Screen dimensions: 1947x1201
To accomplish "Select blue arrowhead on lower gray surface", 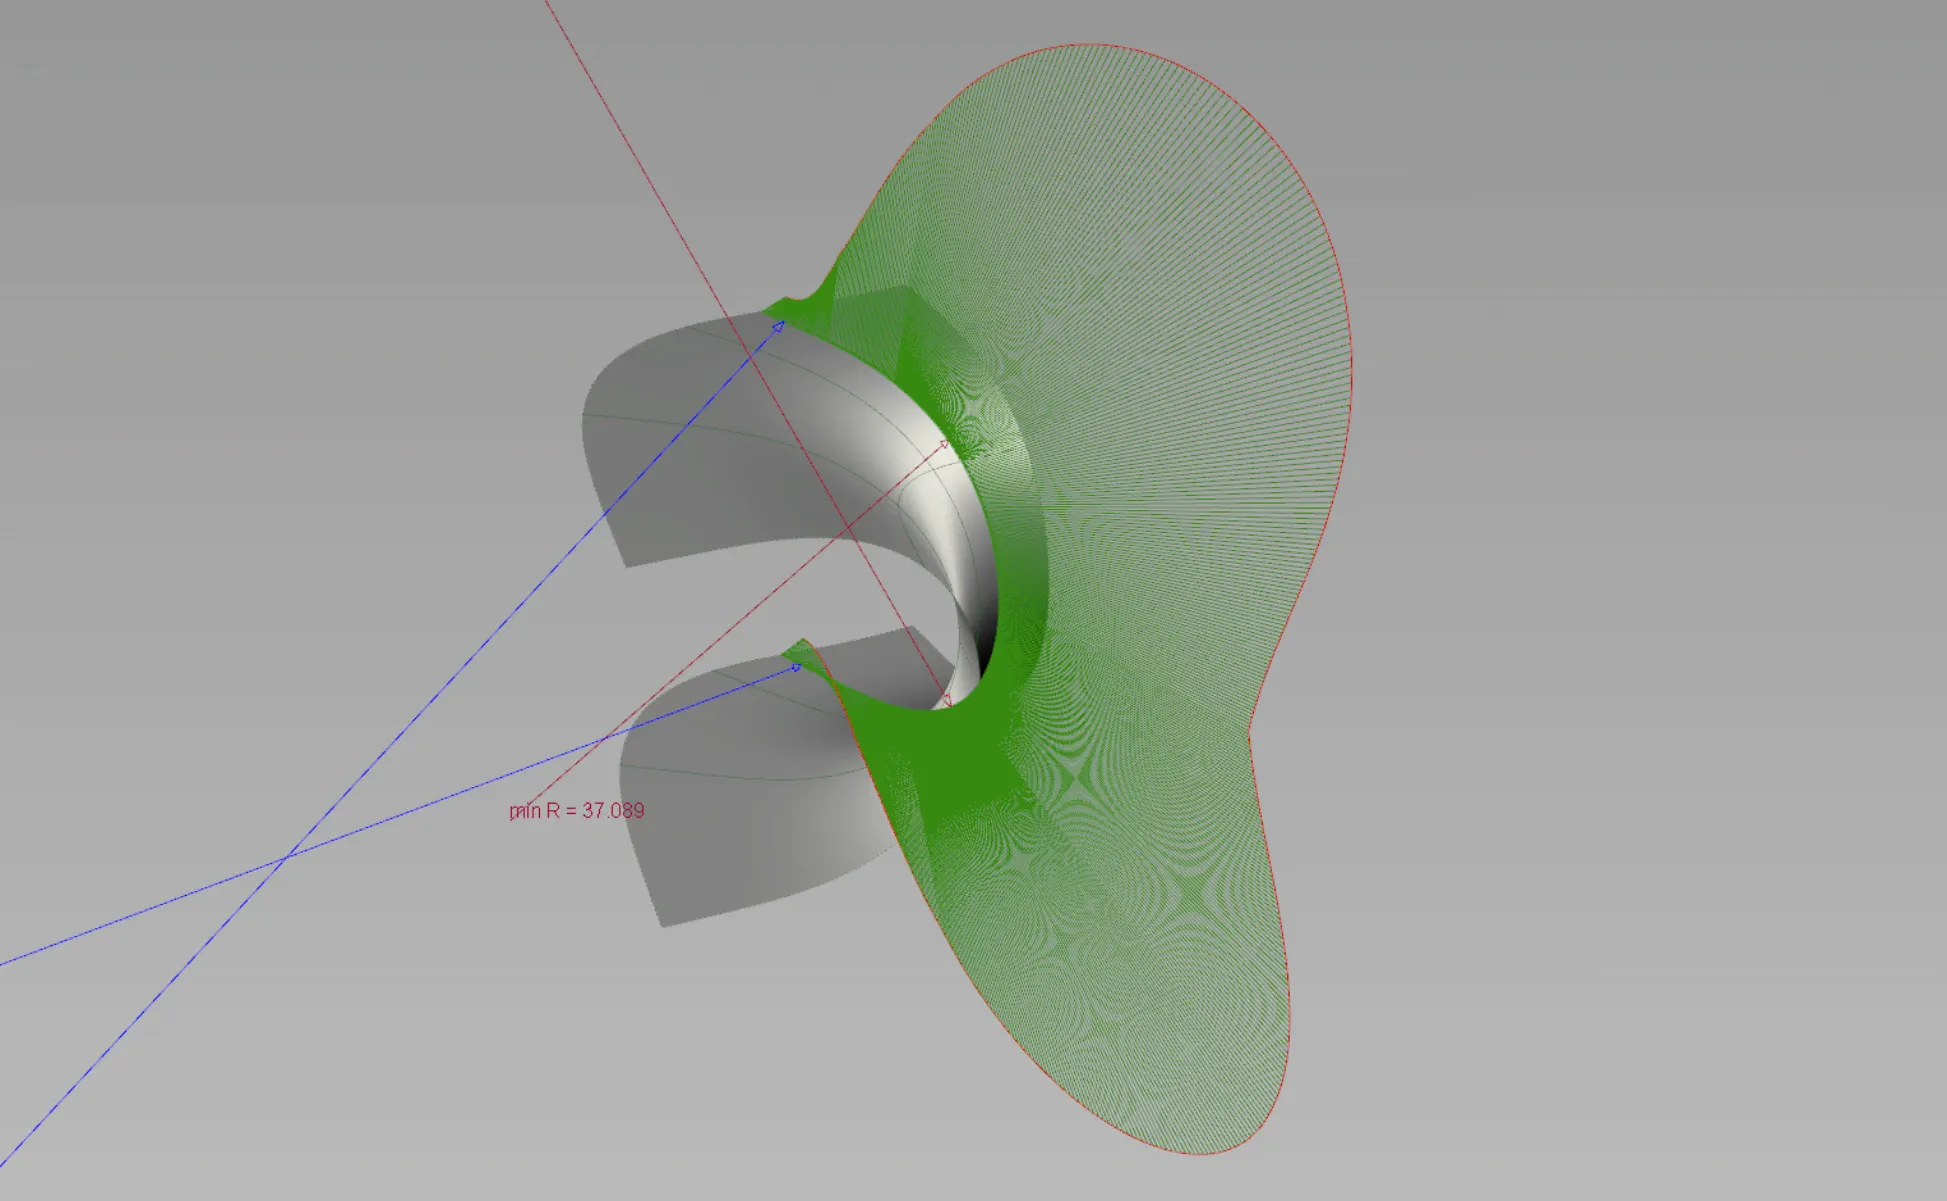I will pos(795,667).
